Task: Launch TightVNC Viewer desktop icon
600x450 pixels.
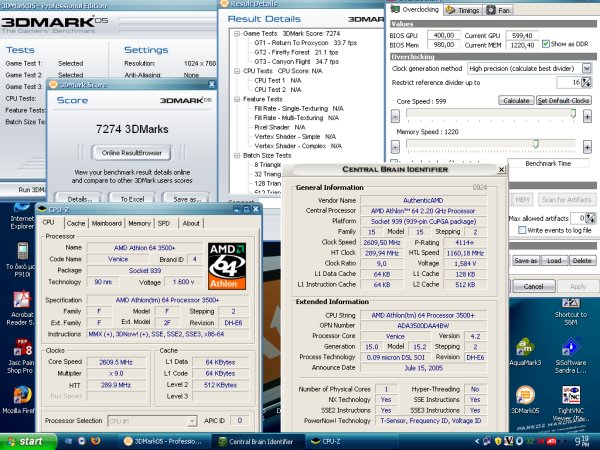Action: coord(571,404)
